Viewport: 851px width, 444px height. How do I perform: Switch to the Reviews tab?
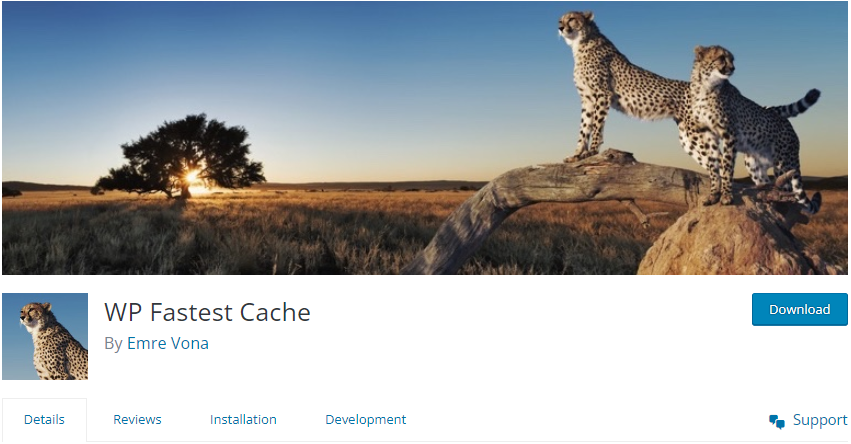137,420
